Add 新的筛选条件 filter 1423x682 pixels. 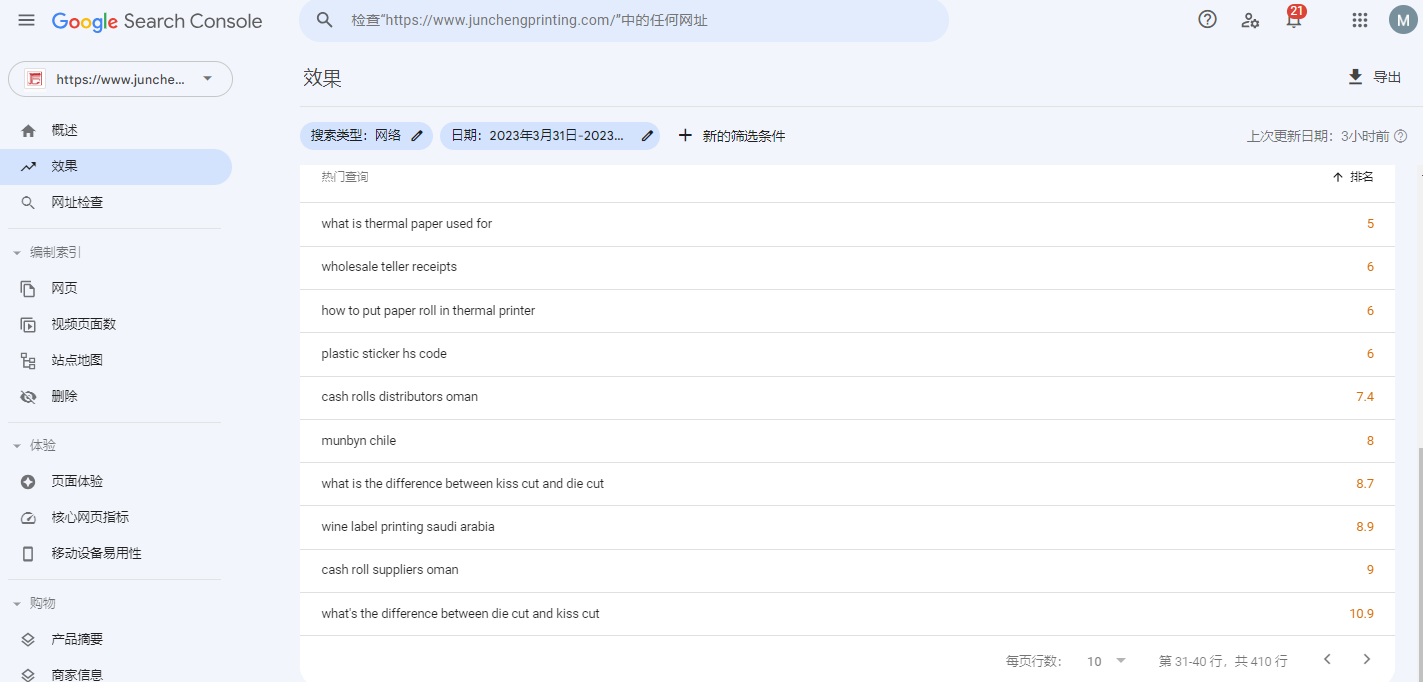point(732,136)
